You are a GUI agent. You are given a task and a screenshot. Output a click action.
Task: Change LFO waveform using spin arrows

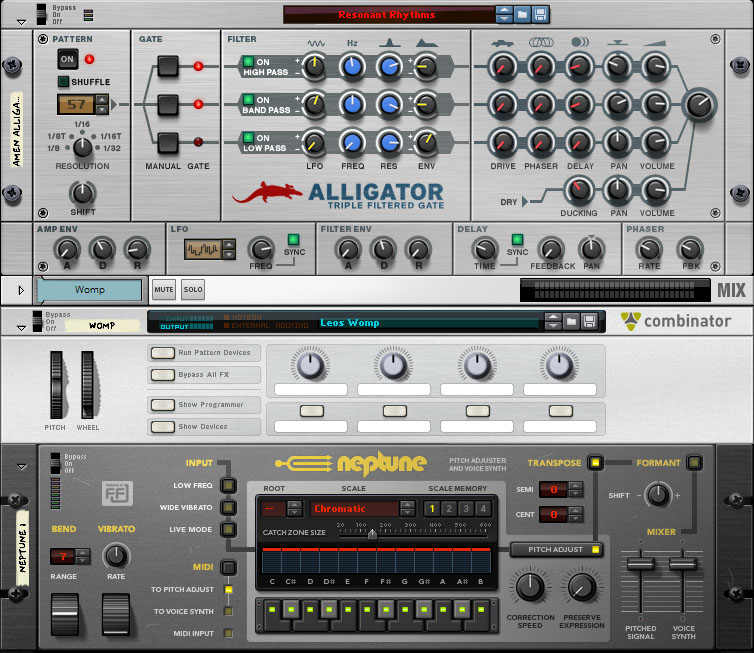229,249
